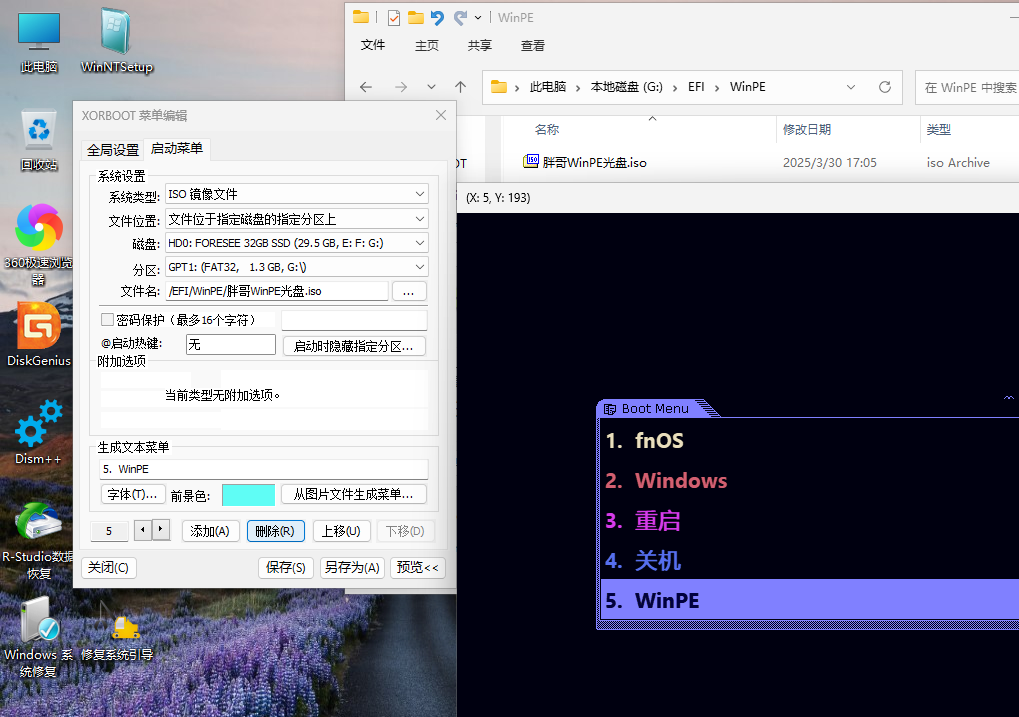Click the 预览<< button
This screenshot has width=1019, height=717.
pyautogui.click(x=418, y=567)
